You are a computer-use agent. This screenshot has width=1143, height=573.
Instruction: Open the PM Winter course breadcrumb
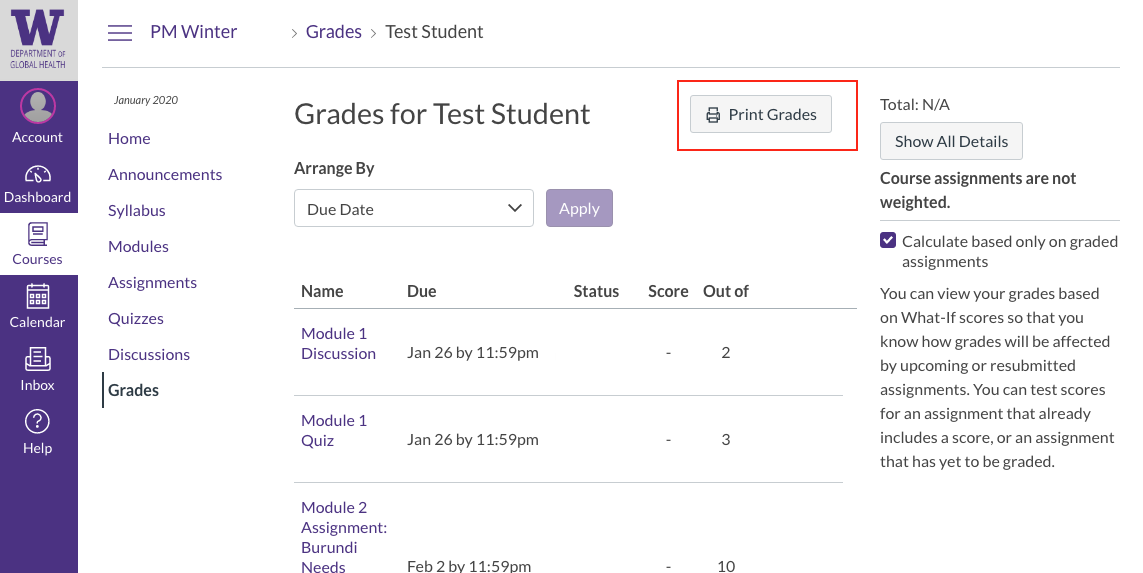coord(194,32)
